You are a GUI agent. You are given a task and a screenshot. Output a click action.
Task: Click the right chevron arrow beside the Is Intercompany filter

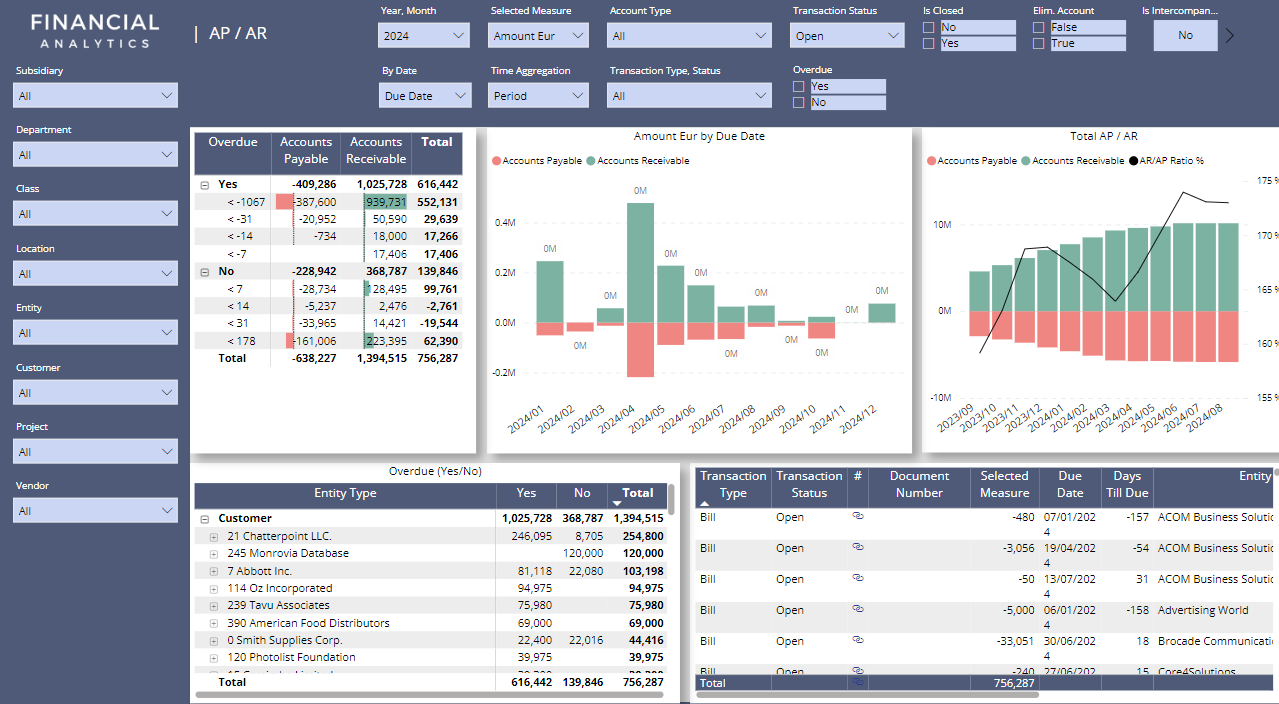coord(1230,36)
